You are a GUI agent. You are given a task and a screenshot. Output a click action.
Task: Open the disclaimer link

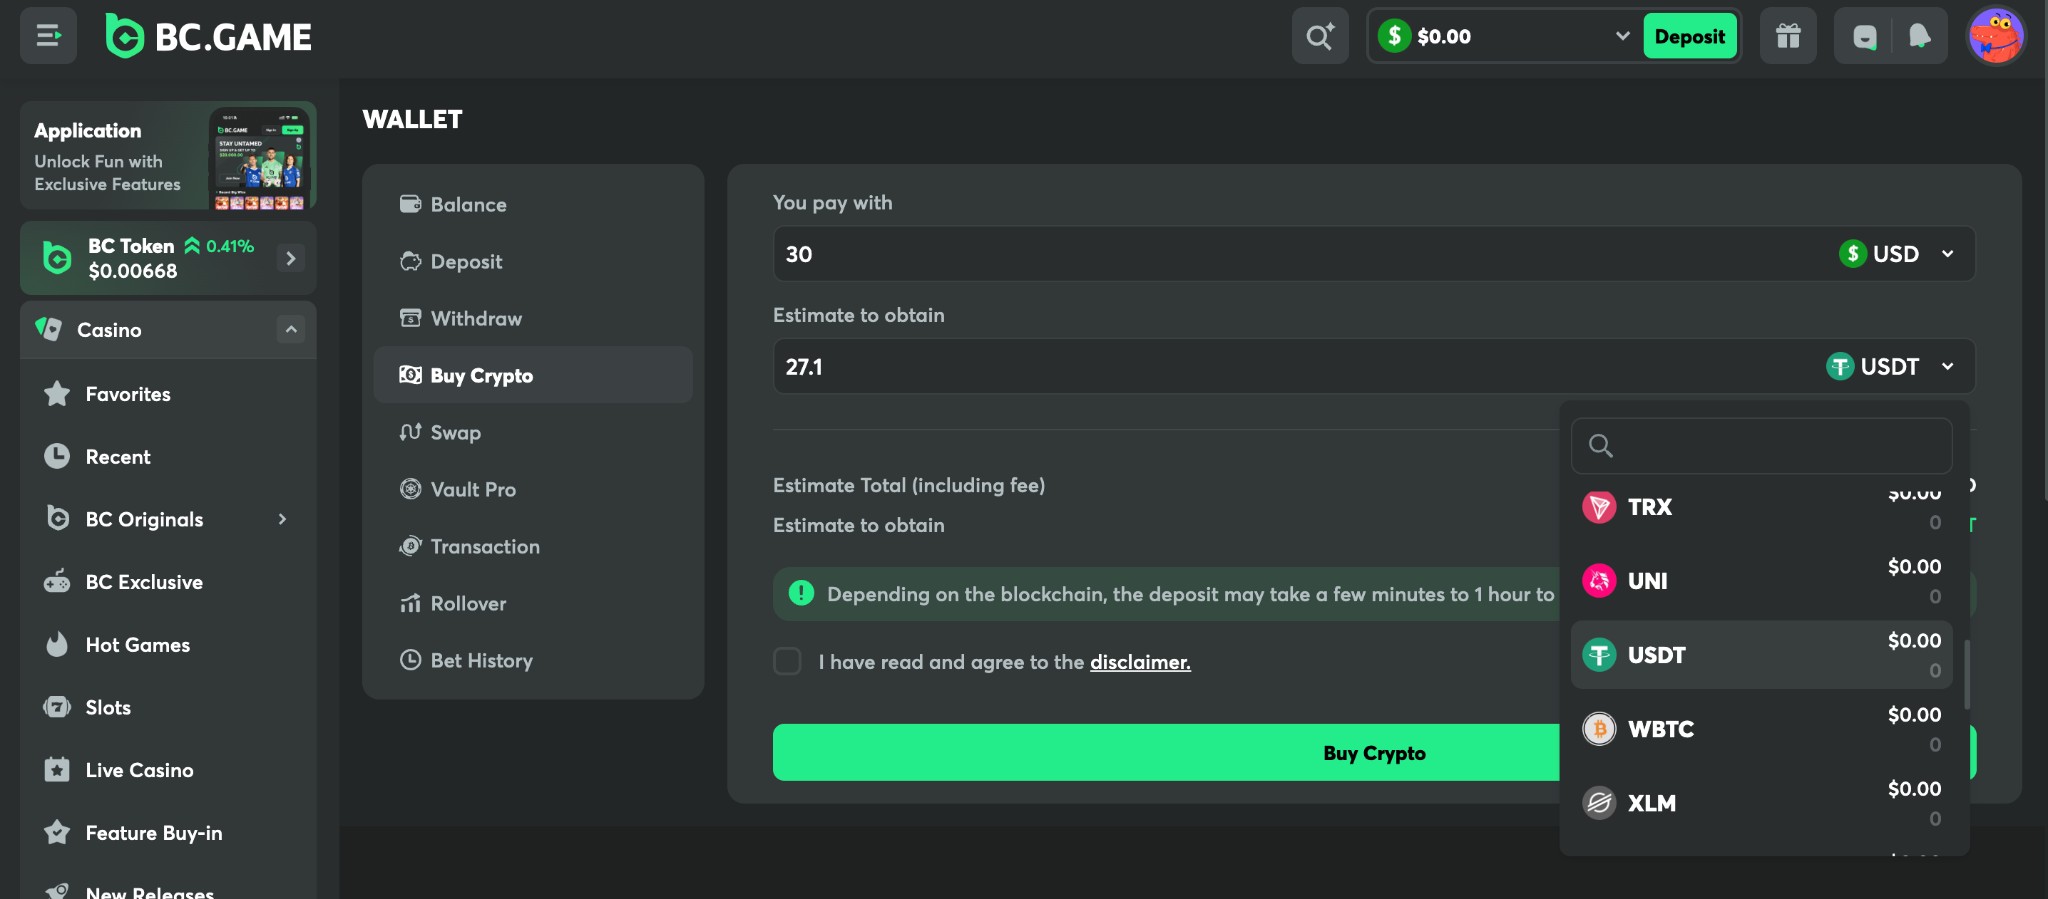click(x=1140, y=662)
